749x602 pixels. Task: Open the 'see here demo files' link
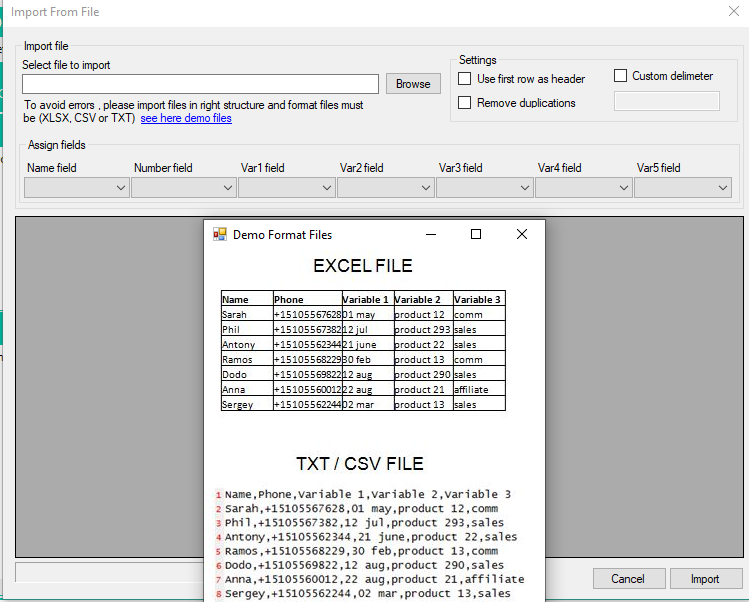(186, 118)
